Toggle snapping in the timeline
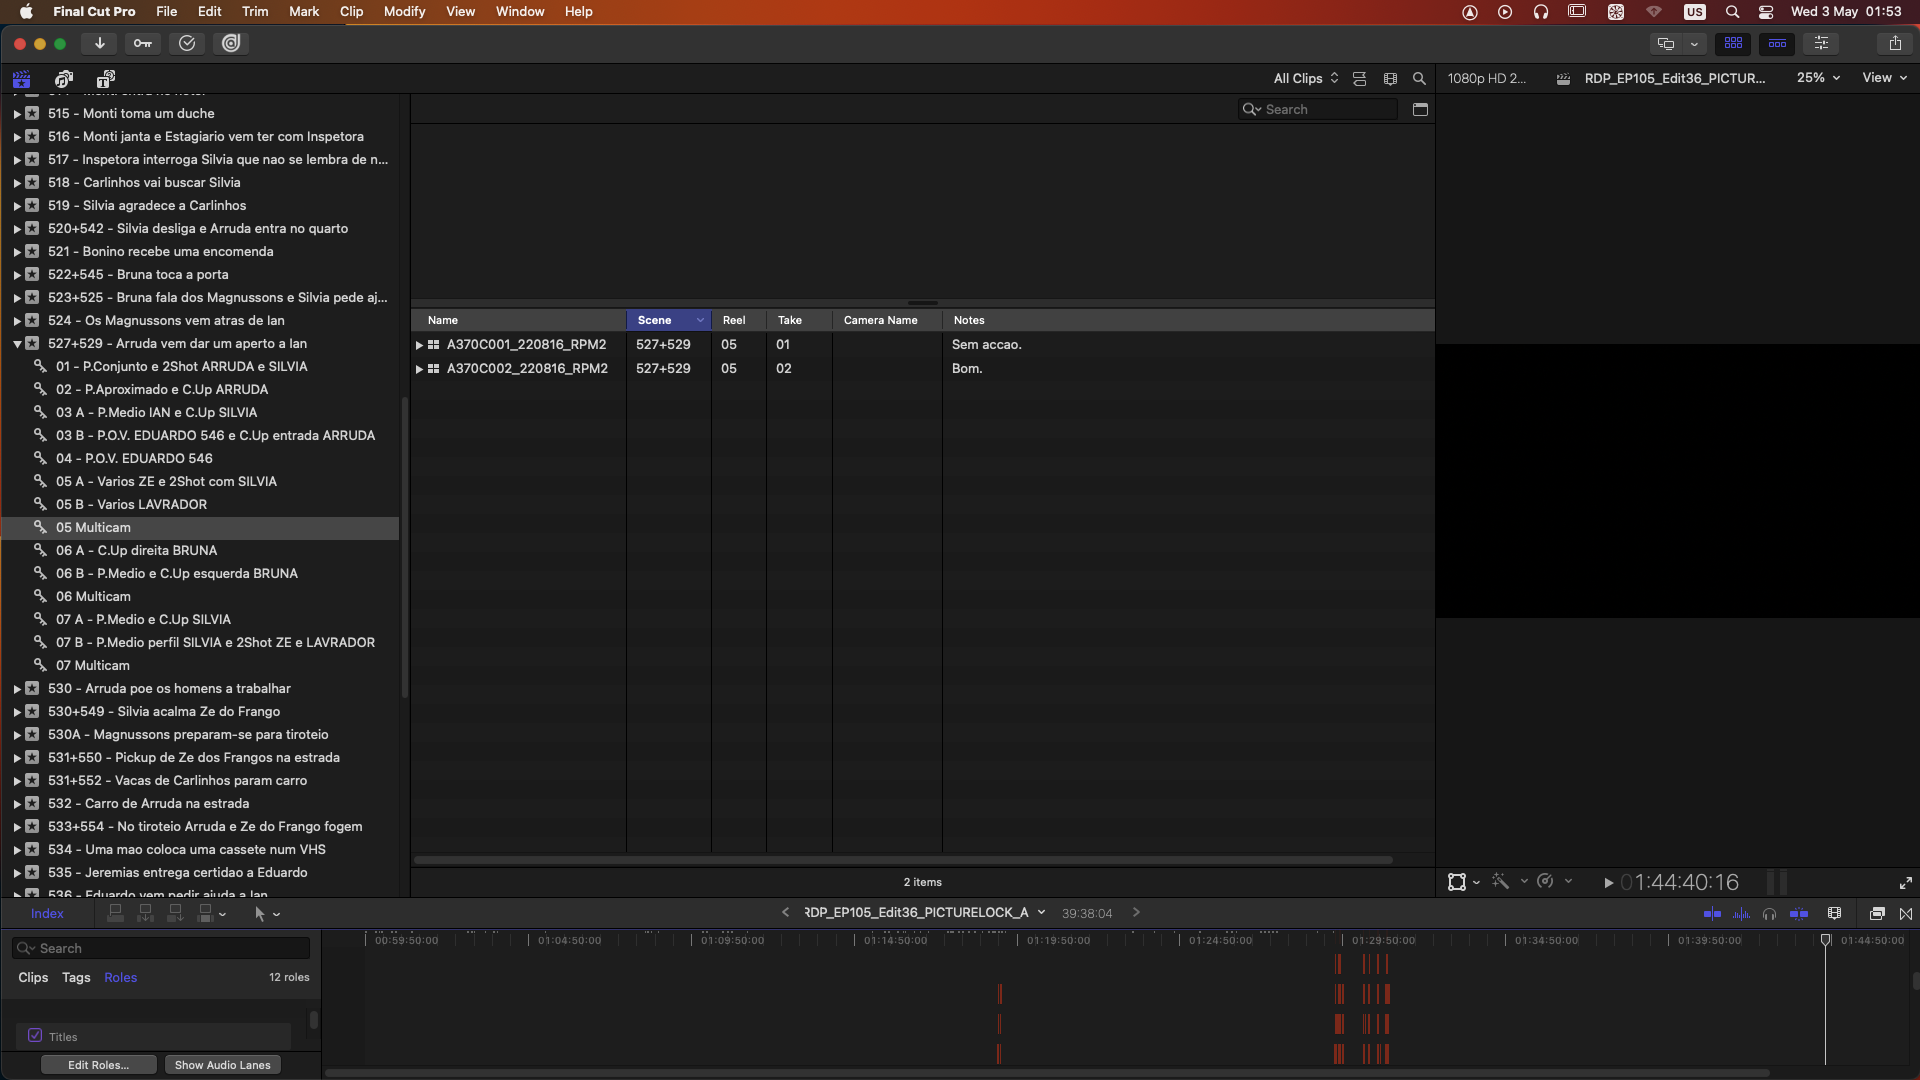The width and height of the screenshot is (1920, 1080). pyautogui.click(x=1798, y=913)
